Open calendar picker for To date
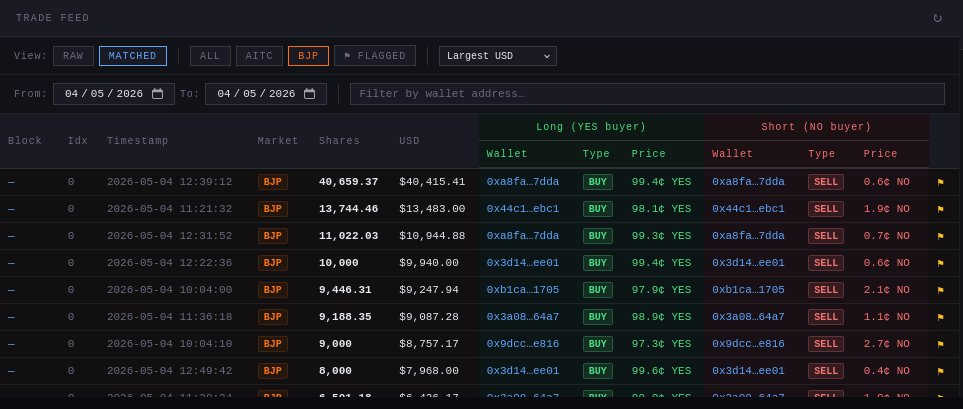This screenshot has width=963, height=409. (x=310, y=94)
